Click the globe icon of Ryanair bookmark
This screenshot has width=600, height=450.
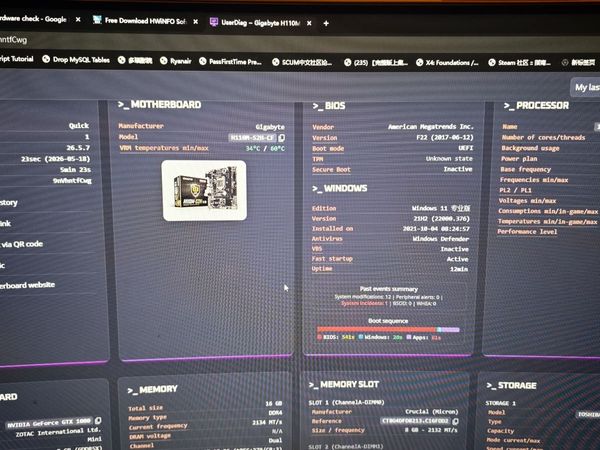click(163, 60)
